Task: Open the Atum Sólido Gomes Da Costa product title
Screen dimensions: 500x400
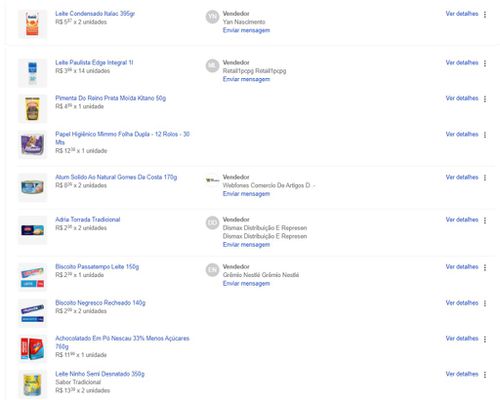Action: [116, 177]
